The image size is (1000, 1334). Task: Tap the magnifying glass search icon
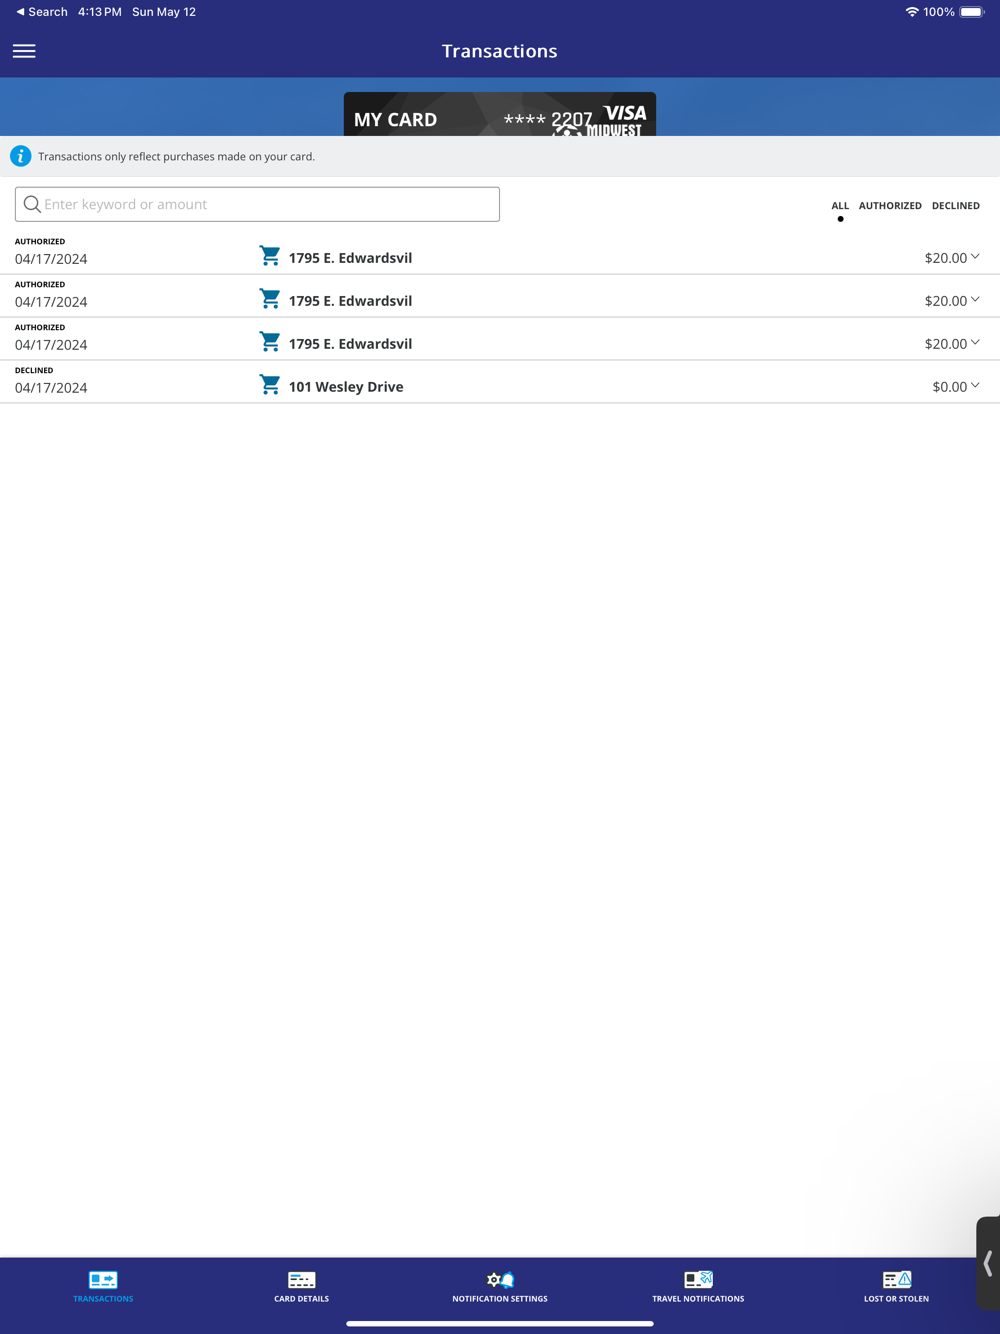coord(32,204)
